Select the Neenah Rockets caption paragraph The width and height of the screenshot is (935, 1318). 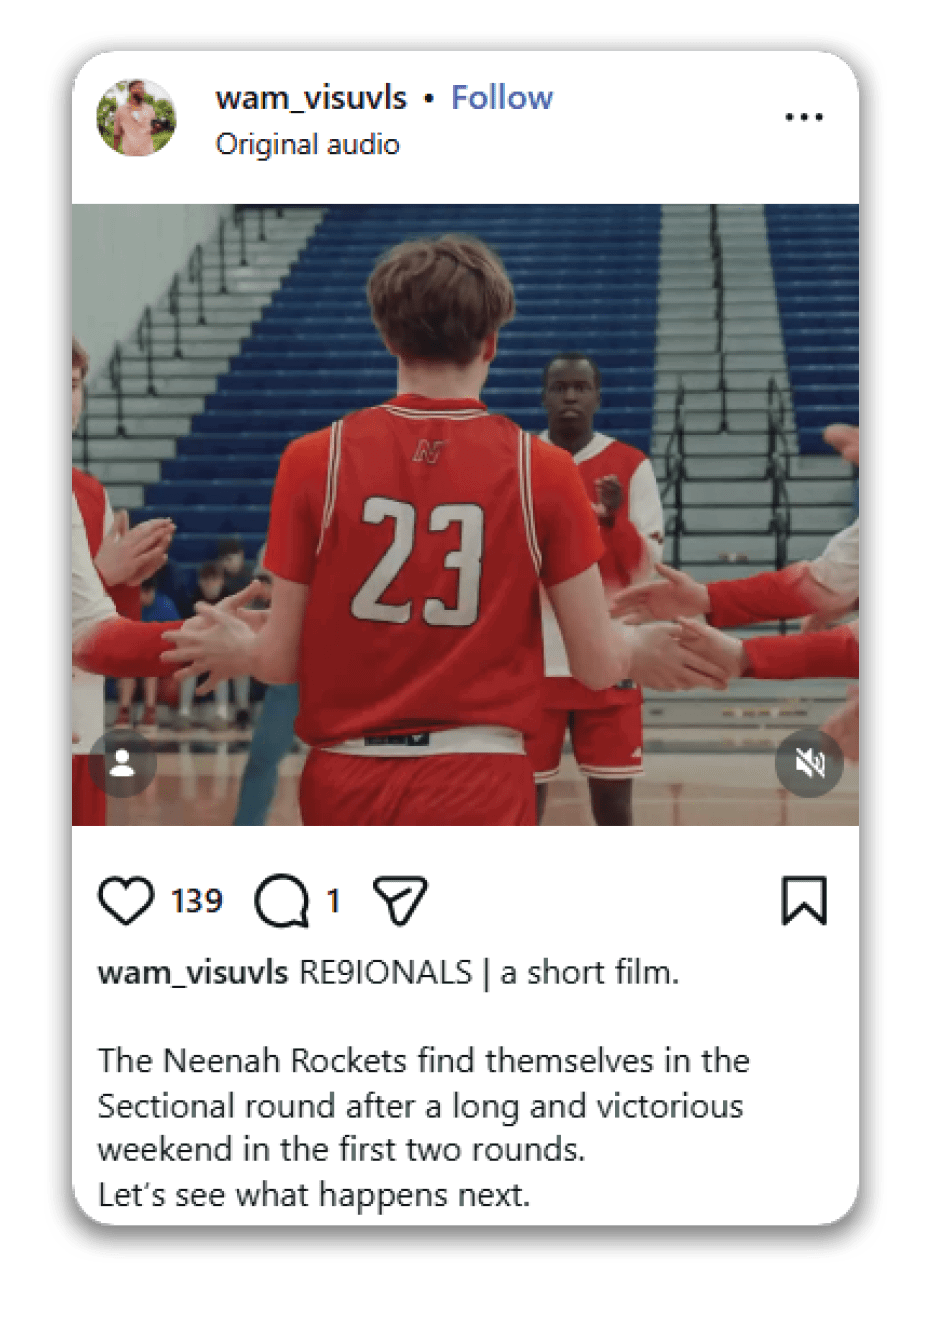(x=423, y=1105)
